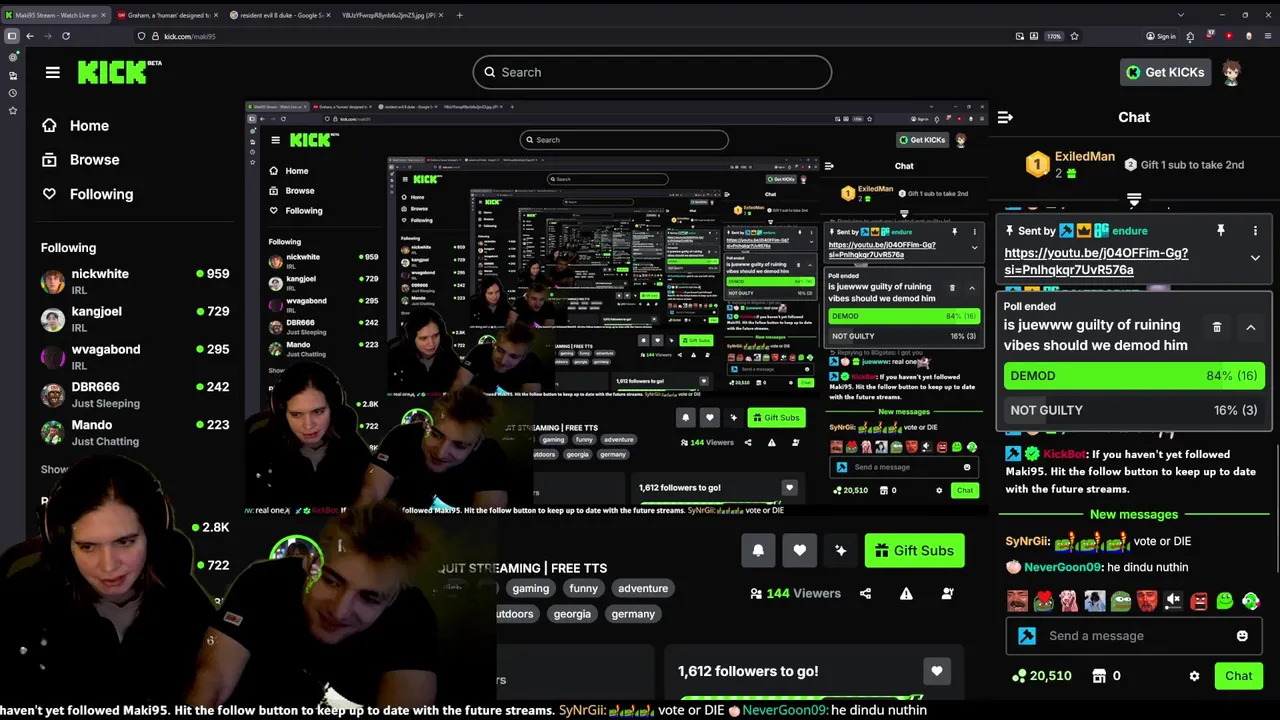Open wvagabond's channel in Following list
Viewport: 1280px width, 720px height.
tap(135, 357)
